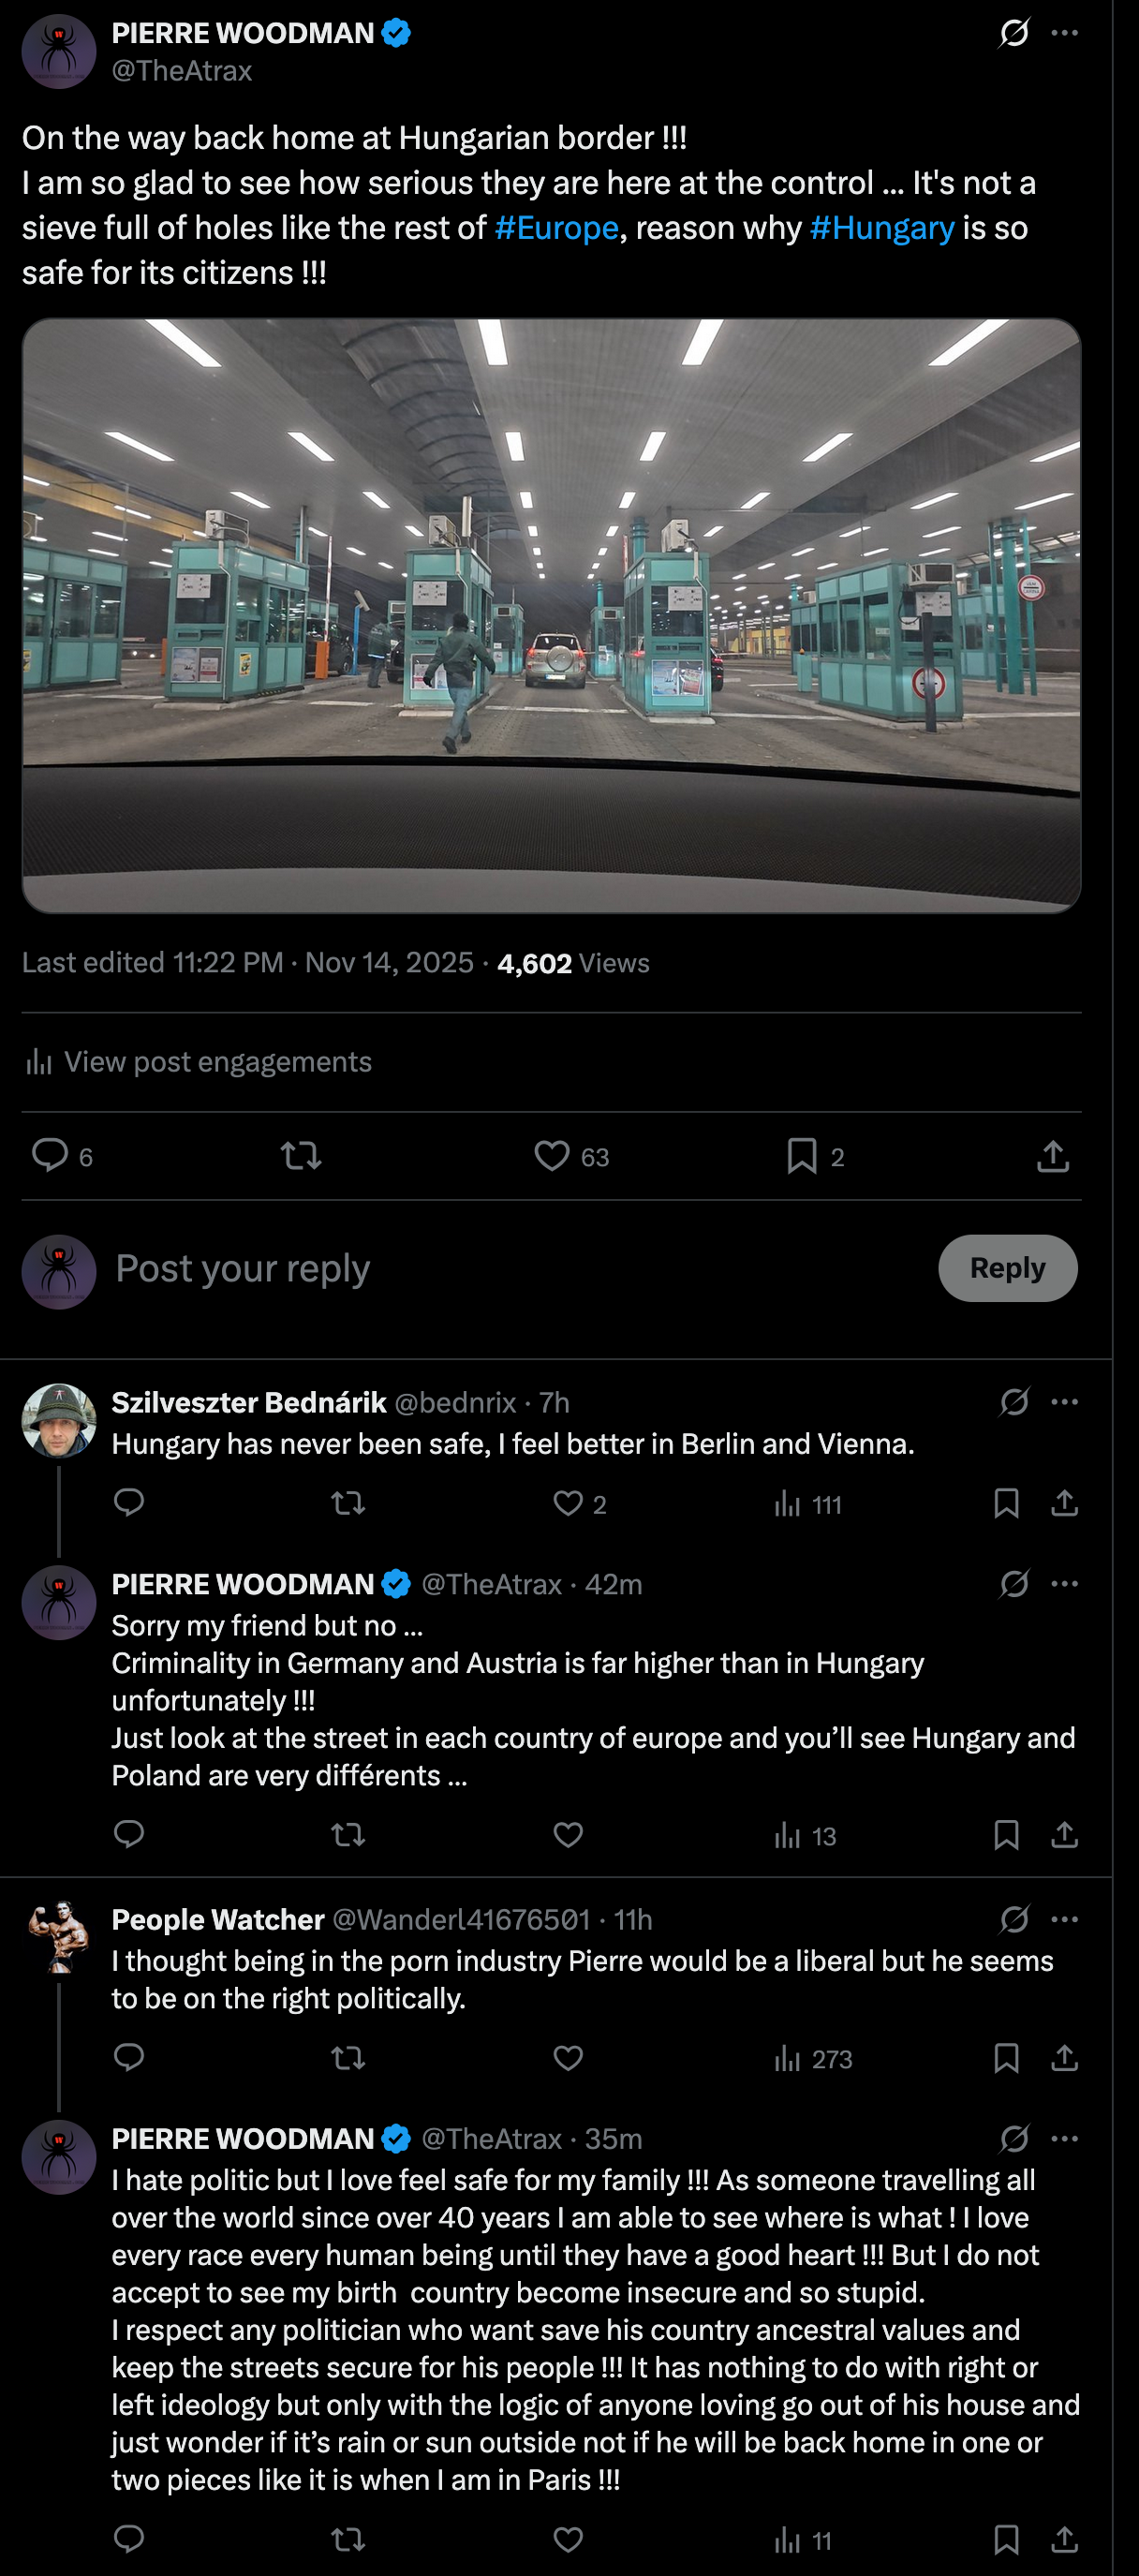This screenshot has width=1139, height=2576.
Task: Open replies on main post with 6 comments
Action: tap(50, 1155)
